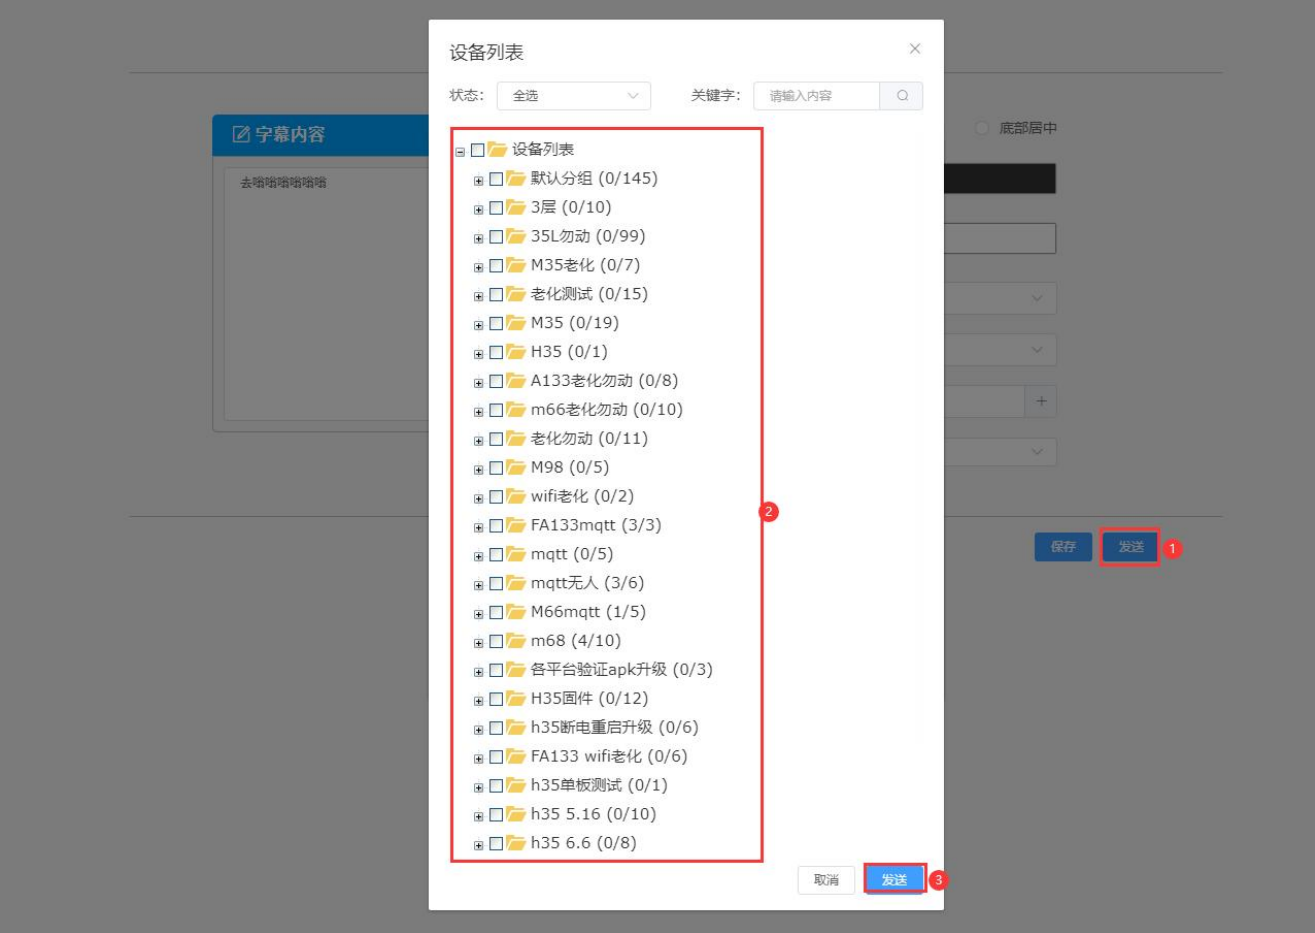This screenshot has height=933, width=1315.
Task: Click the folder icon for H35固件
Action: (516, 699)
